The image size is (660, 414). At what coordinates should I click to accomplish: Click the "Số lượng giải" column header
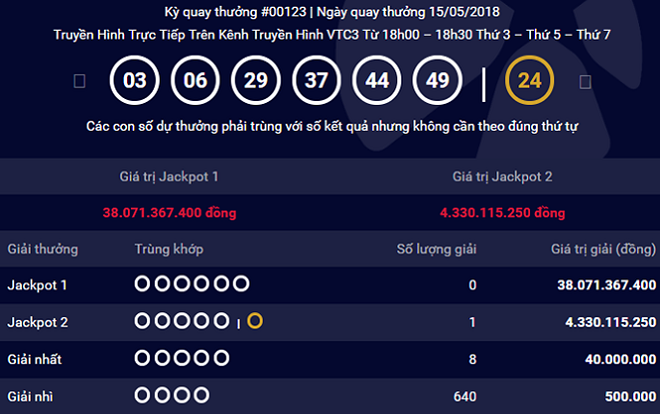click(436, 248)
